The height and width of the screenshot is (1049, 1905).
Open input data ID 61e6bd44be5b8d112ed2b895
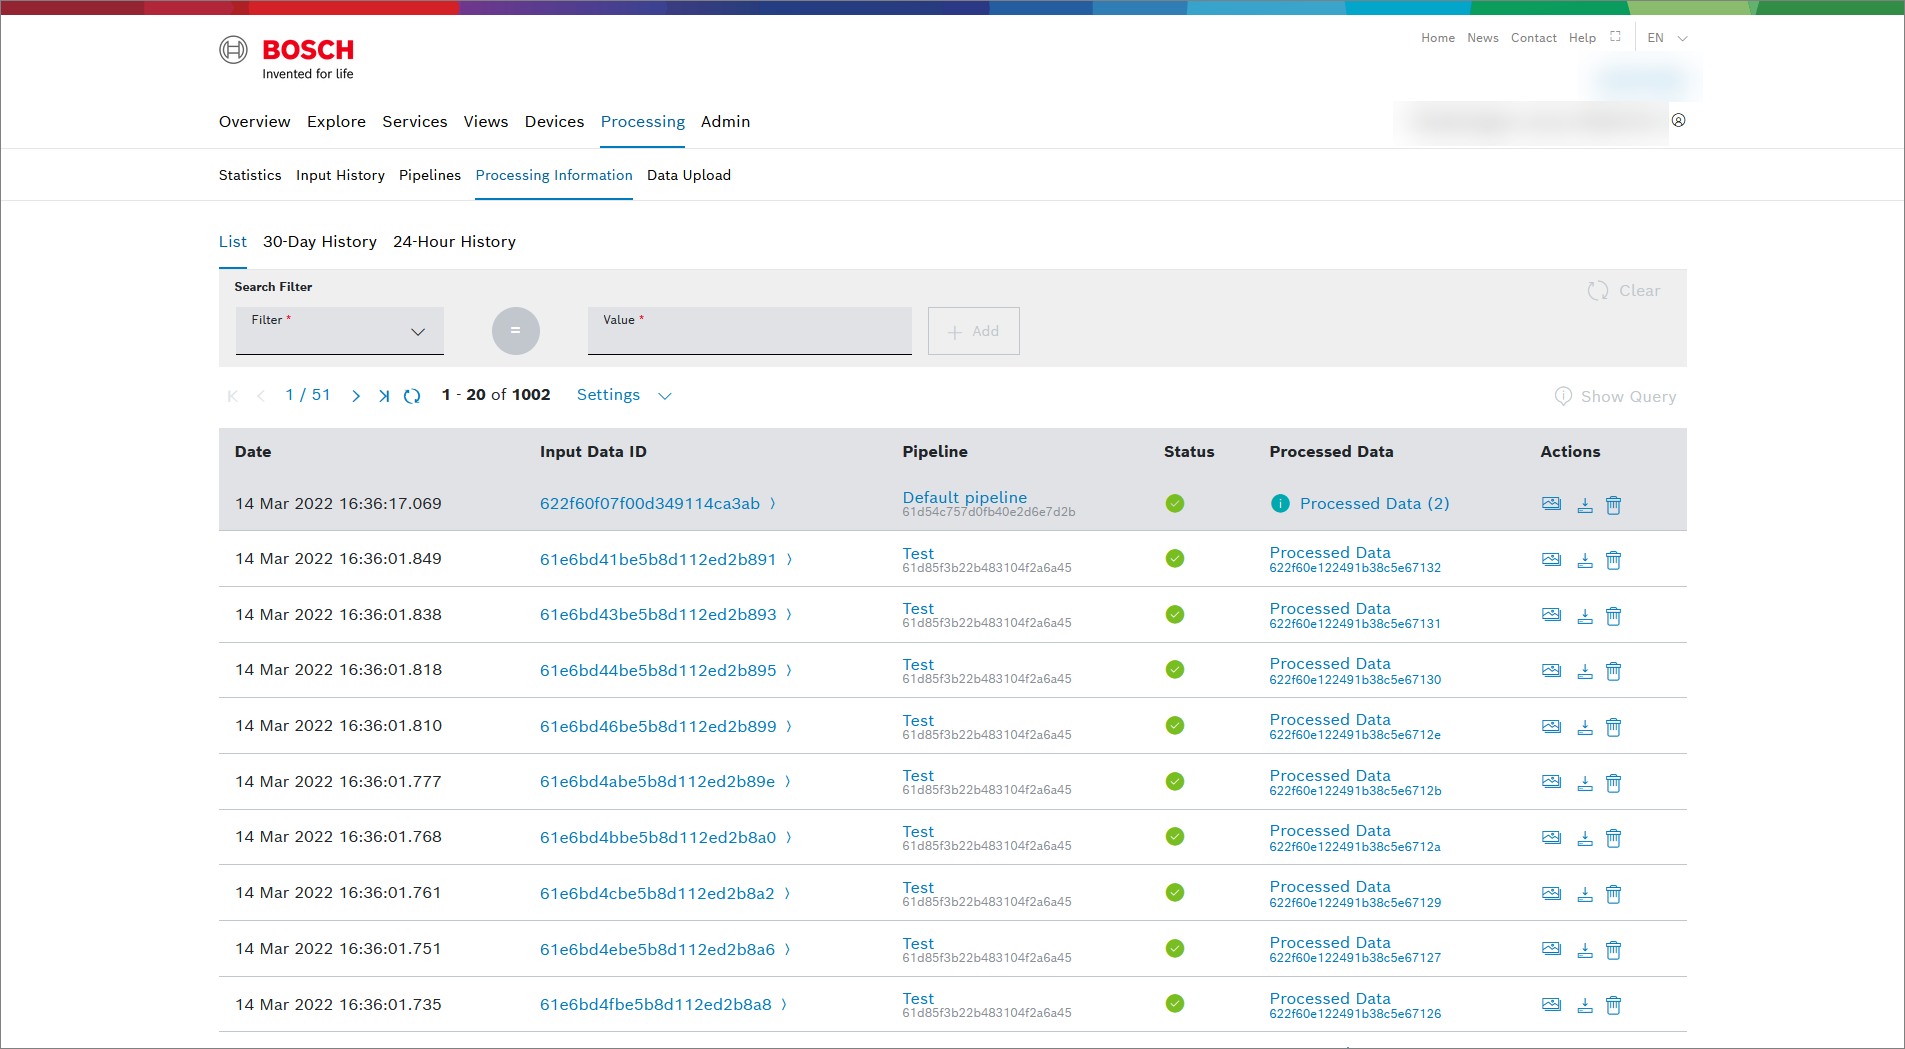(x=658, y=670)
